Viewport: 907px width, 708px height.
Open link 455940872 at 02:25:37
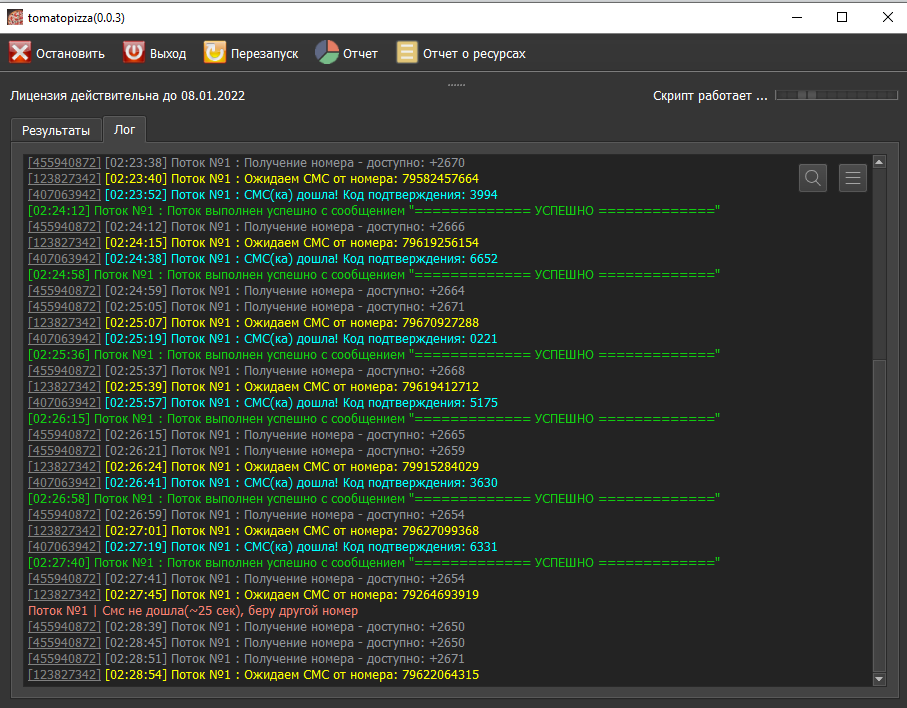64,371
